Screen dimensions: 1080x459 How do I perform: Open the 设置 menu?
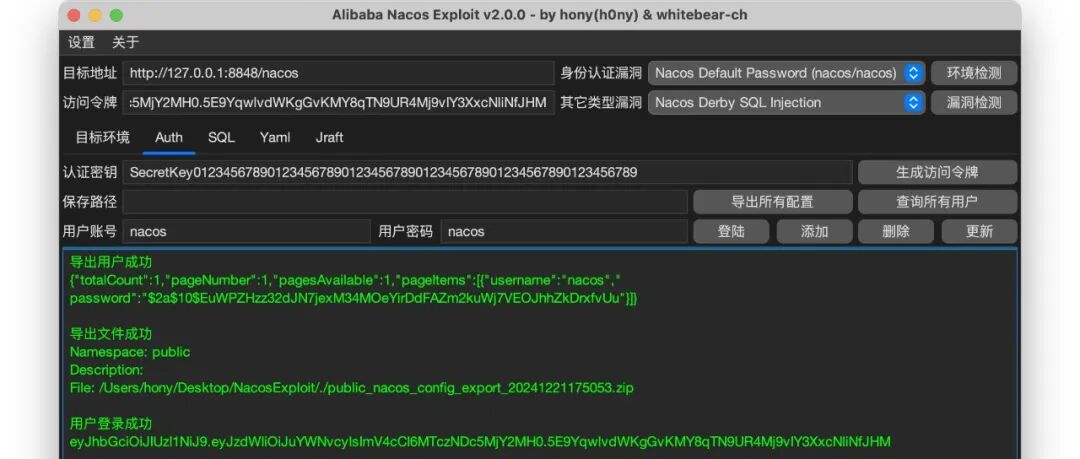pos(81,42)
